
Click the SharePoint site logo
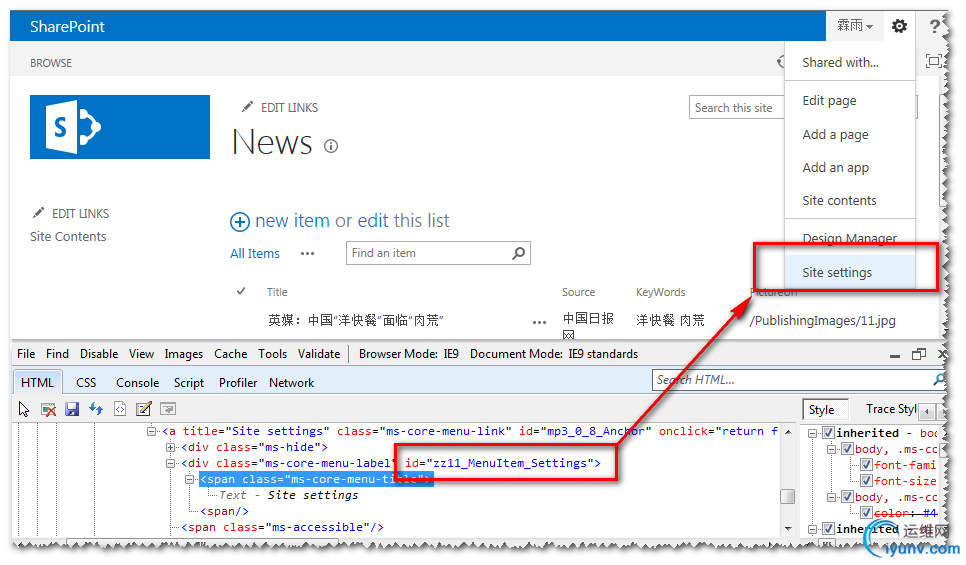click(x=120, y=127)
